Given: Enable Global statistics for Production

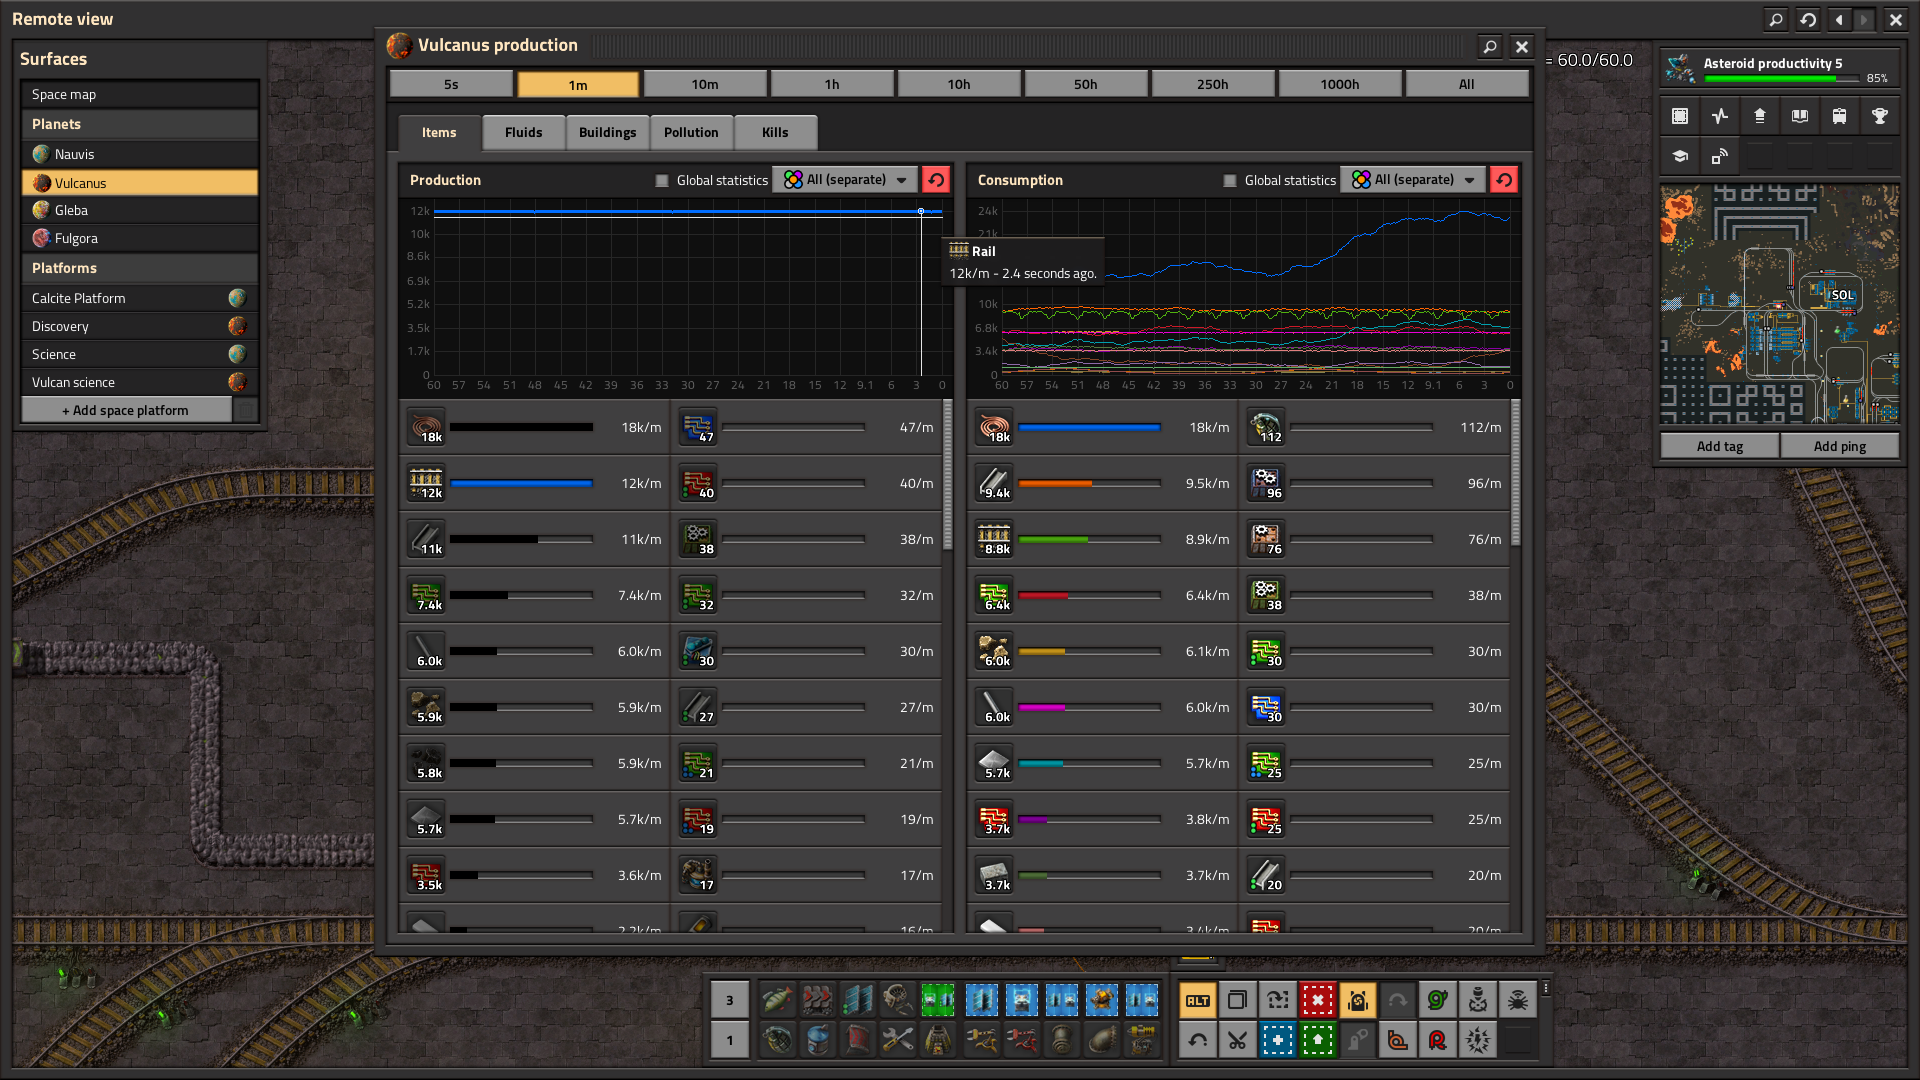Looking at the screenshot, I should click(661, 181).
